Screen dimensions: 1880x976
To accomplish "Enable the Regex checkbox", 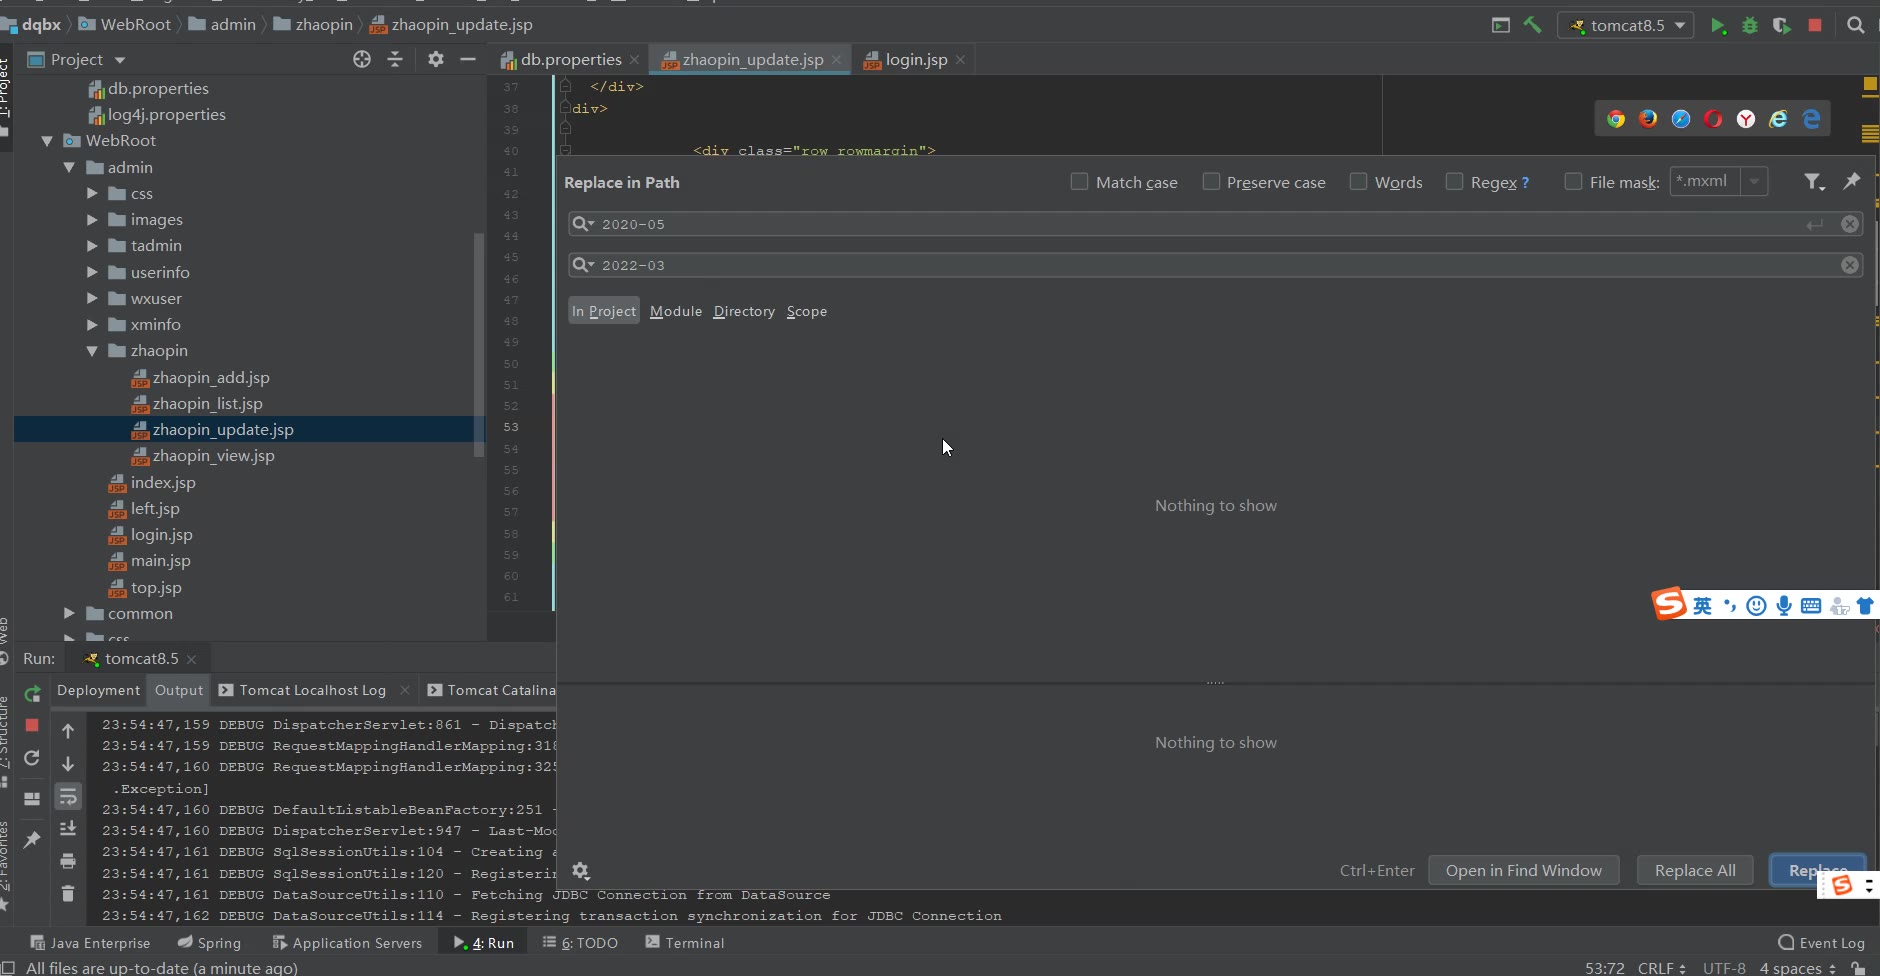I will [x=1454, y=182].
